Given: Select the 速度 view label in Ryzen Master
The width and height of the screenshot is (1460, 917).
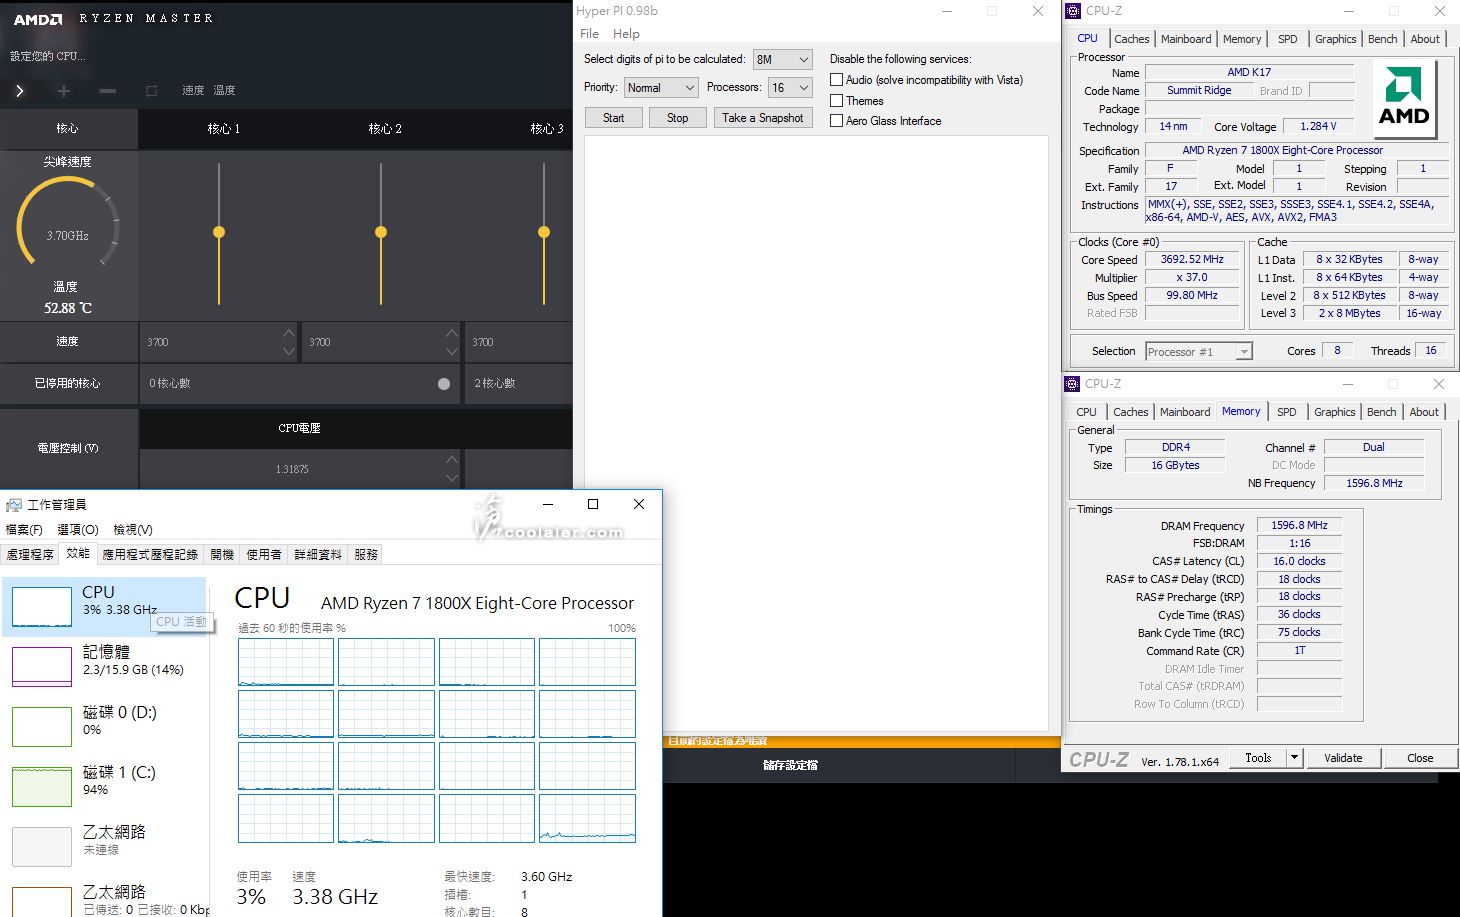Looking at the screenshot, I should [193, 91].
